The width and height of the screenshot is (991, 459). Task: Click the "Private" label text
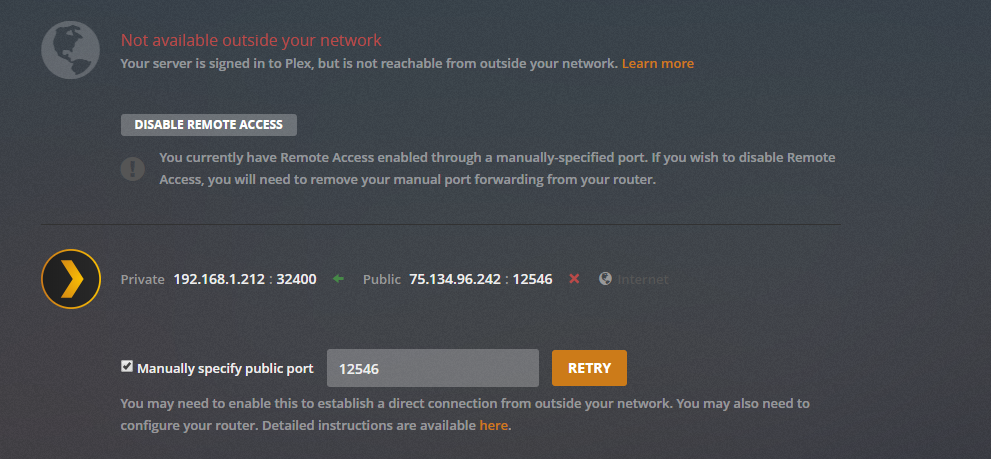[x=142, y=279]
